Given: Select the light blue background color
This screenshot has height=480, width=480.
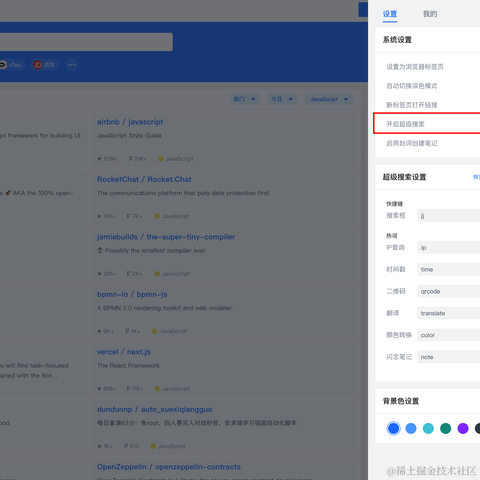Looking at the screenshot, I should pyautogui.click(x=411, y=428).
